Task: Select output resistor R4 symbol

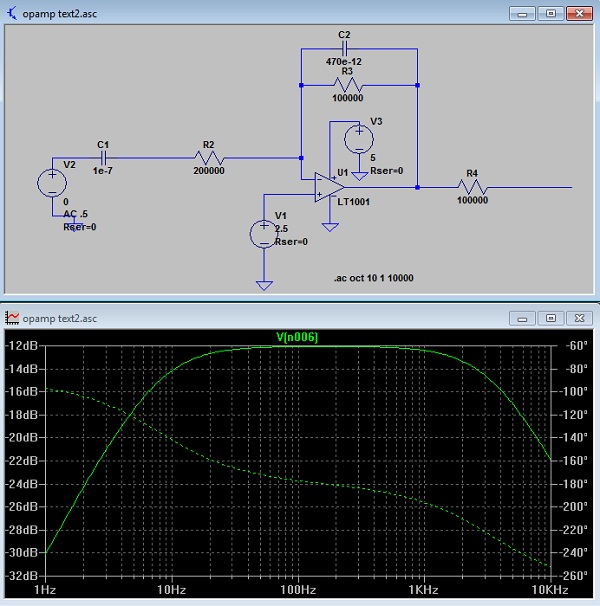Action: coord(472,187)
